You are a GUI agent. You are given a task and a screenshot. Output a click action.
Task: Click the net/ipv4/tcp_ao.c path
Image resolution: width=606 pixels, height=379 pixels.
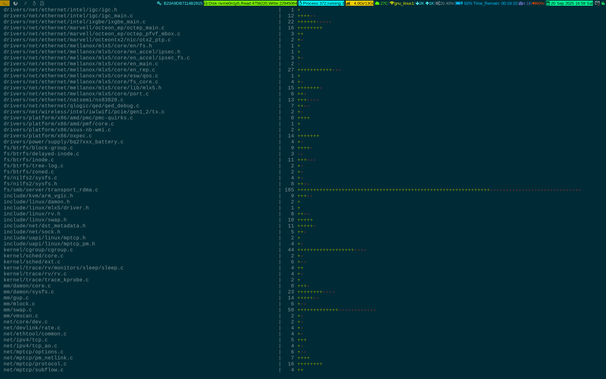(x=30, y=346)
